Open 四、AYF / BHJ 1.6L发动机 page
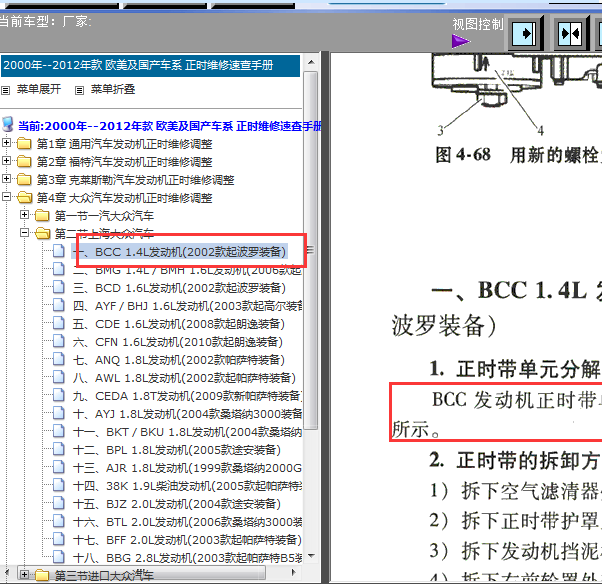This screenshot has width=602, height=584. point(187,306)
